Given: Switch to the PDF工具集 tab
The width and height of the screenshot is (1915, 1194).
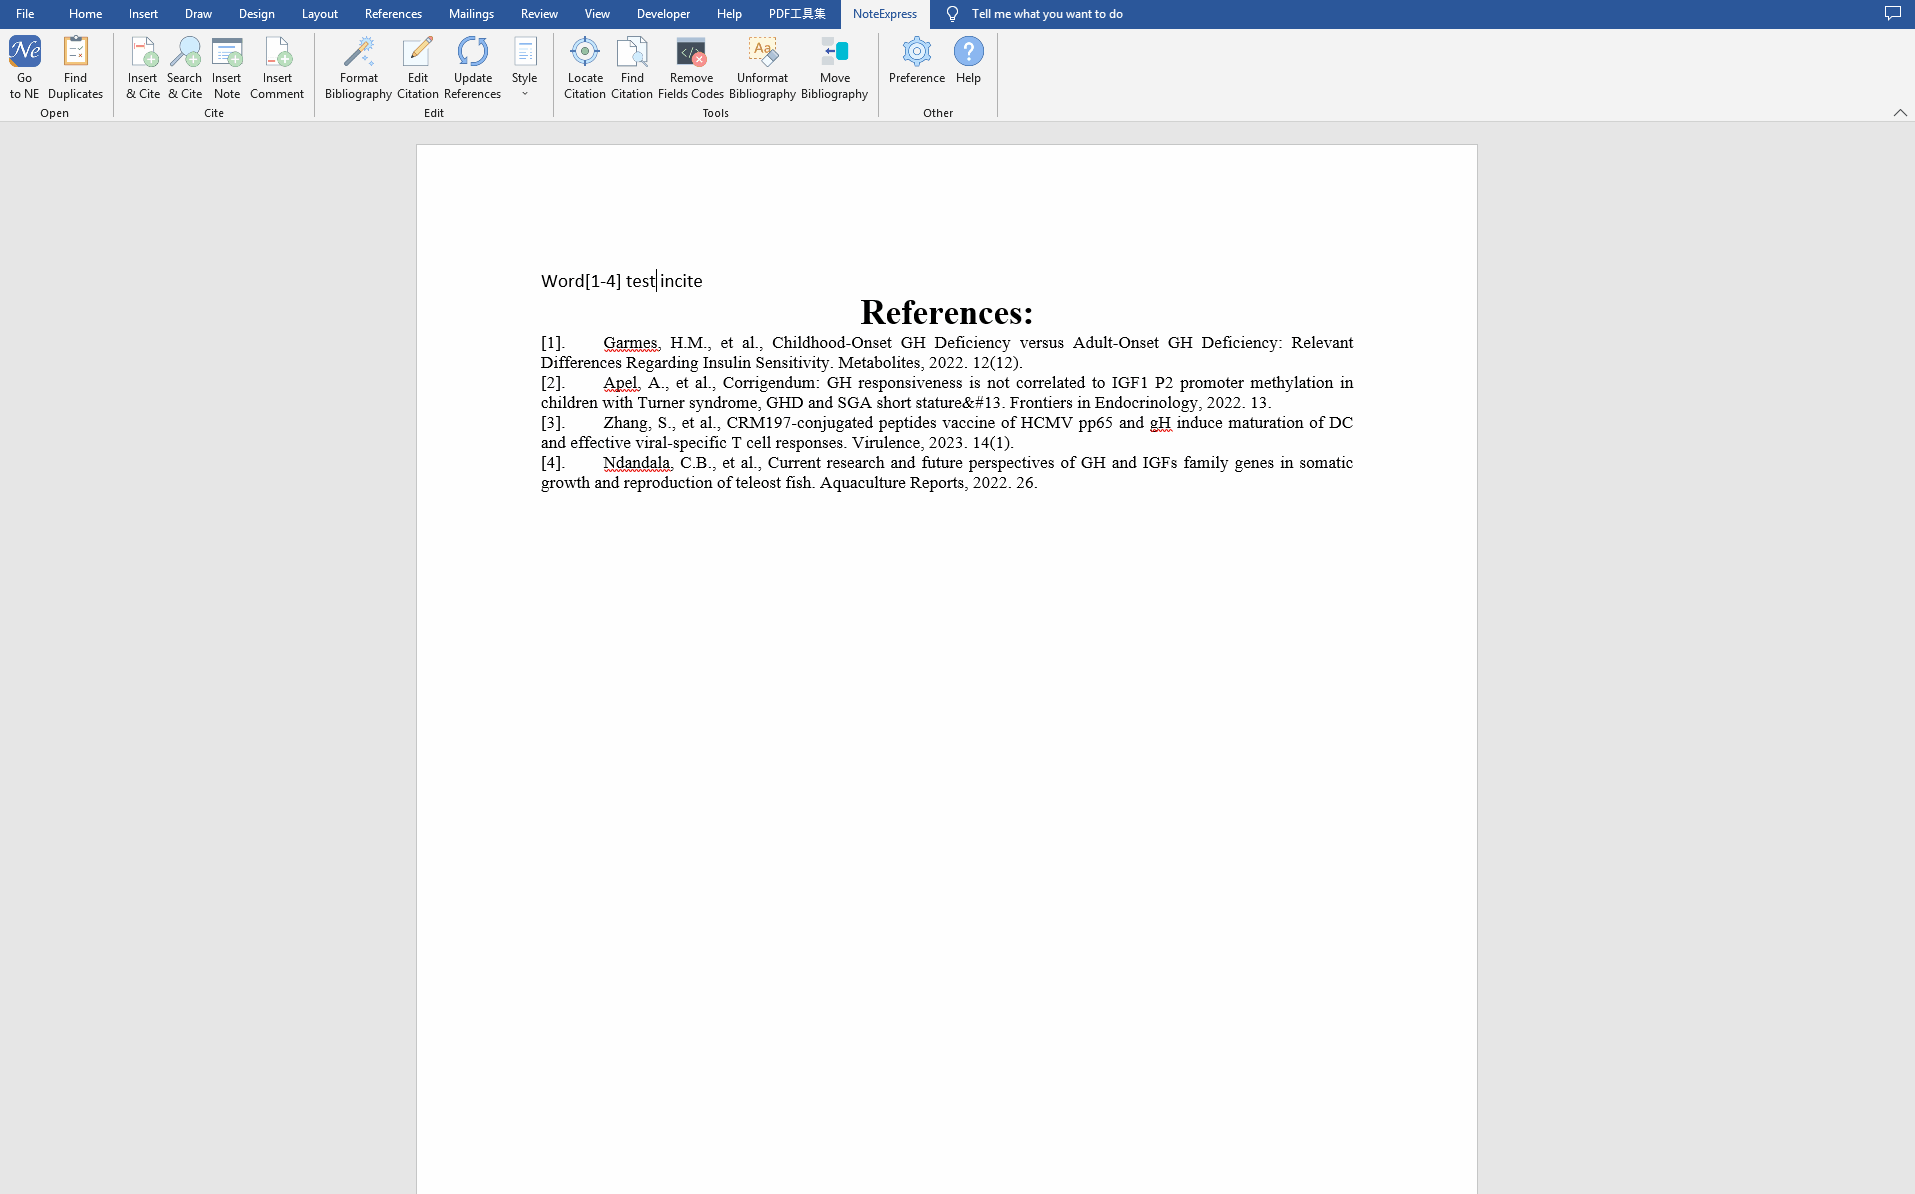Looking at the screenshot, I should [x=797, y=14].
